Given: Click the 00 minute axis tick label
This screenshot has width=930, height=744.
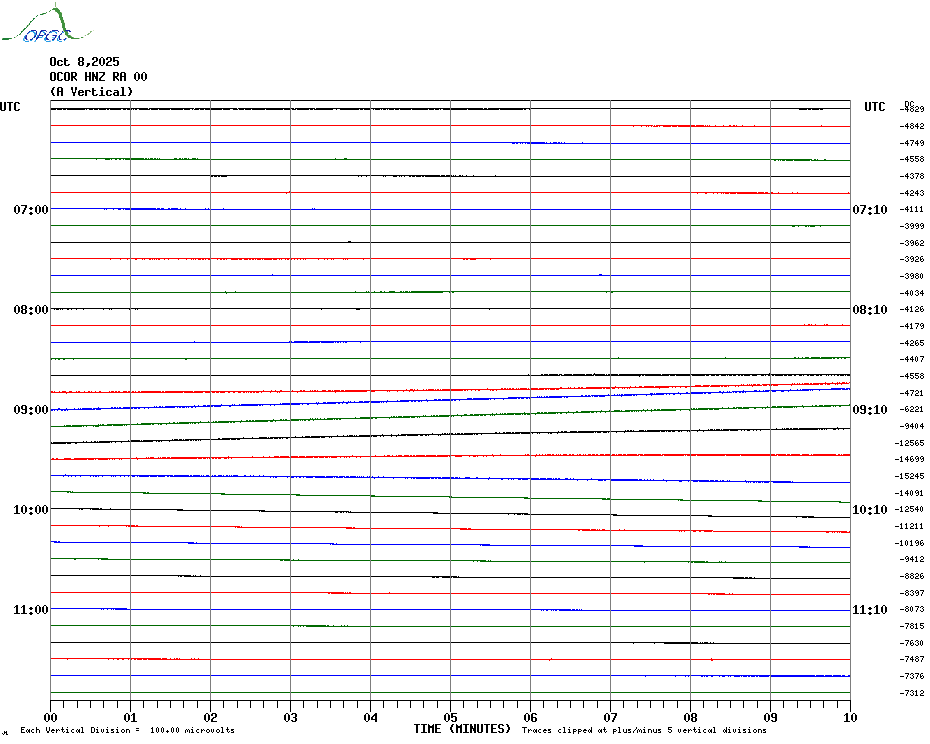Looking at the screenshot, I should (x=50, y=718).
